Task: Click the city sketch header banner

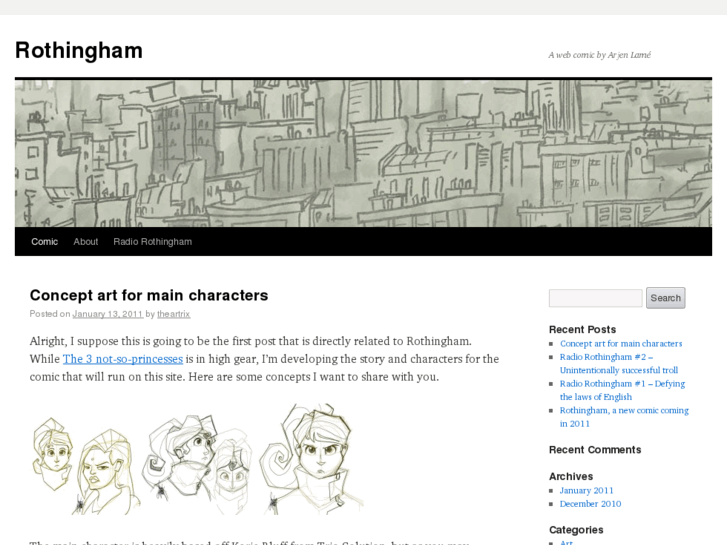Action: [364, 154]
